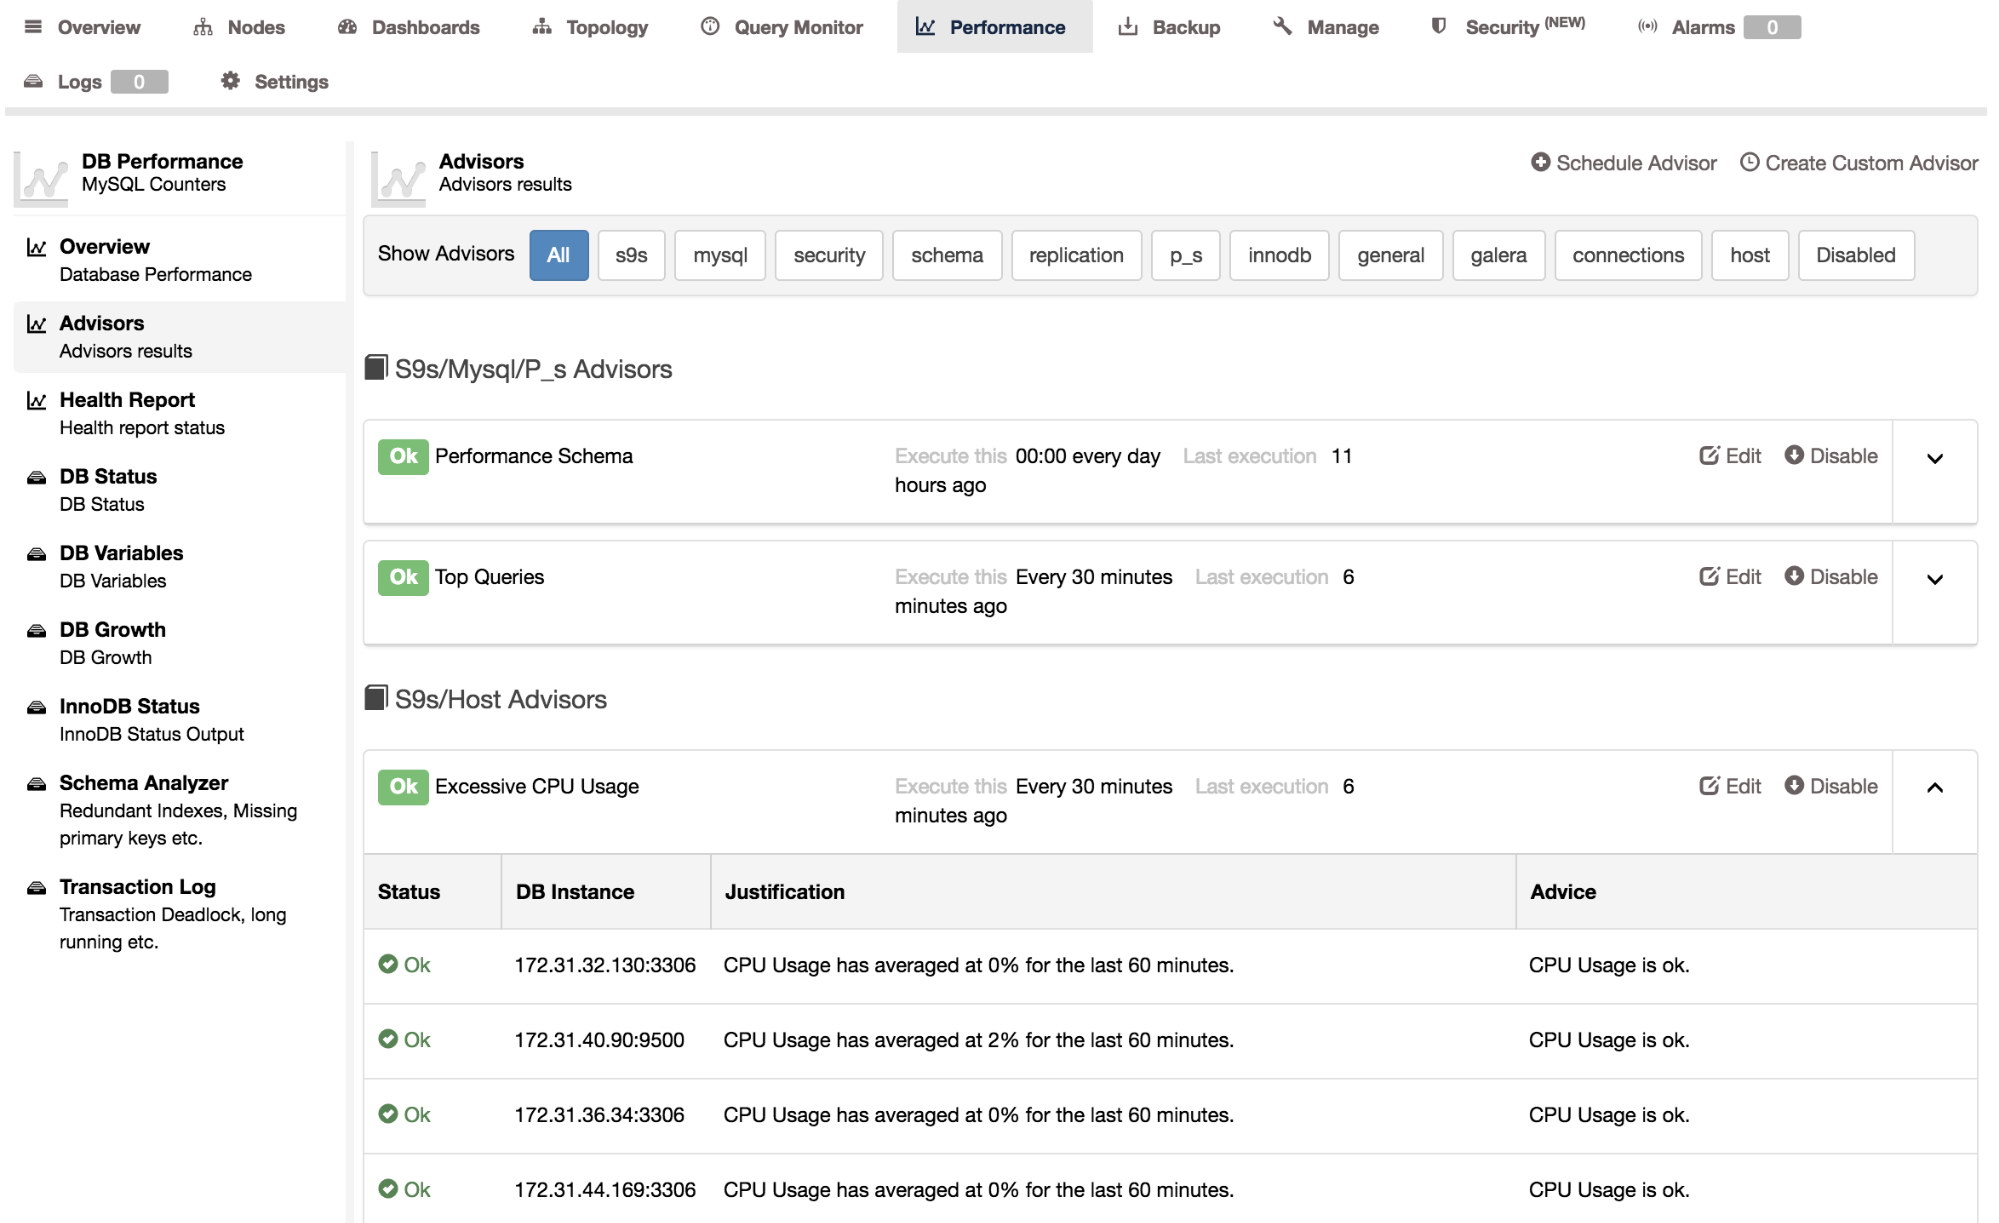
Task: Go to the Dashboards tab
Action: [409, 27]
